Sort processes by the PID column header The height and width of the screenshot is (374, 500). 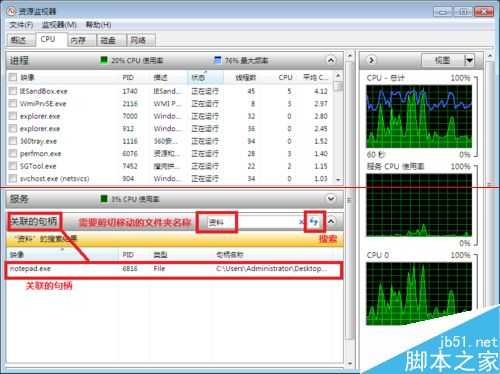(128, 77)
